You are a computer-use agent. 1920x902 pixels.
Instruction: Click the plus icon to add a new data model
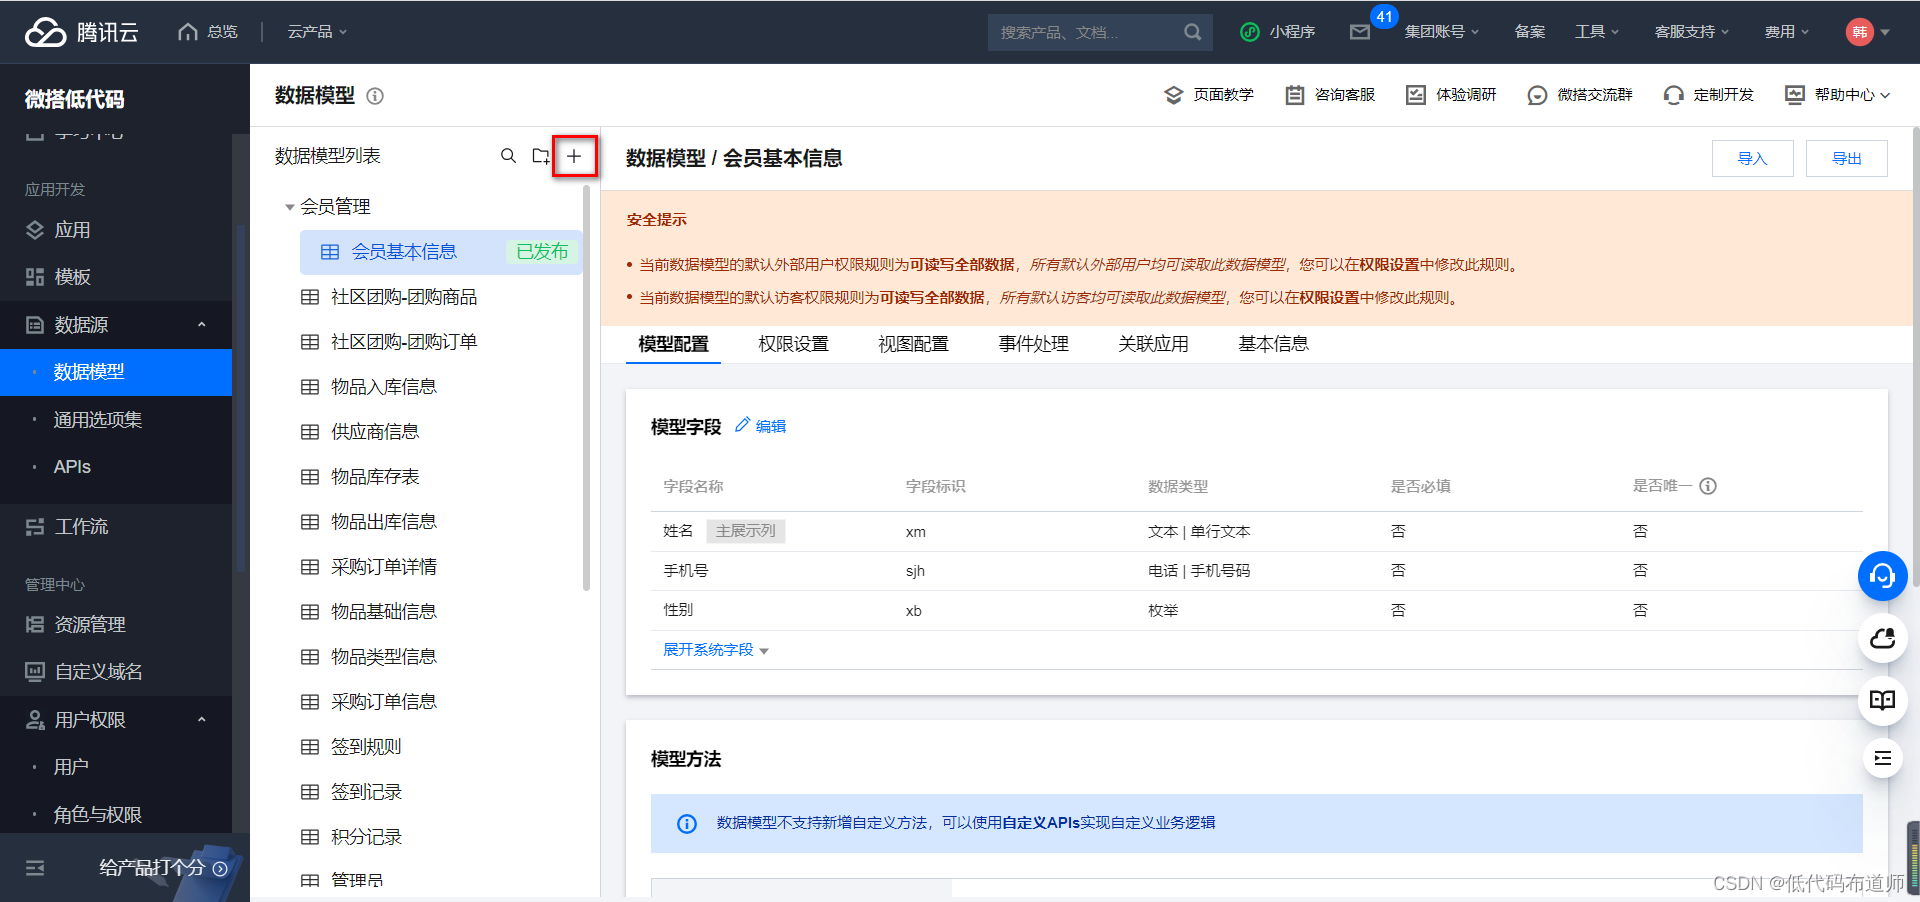[x=574, y=156]
